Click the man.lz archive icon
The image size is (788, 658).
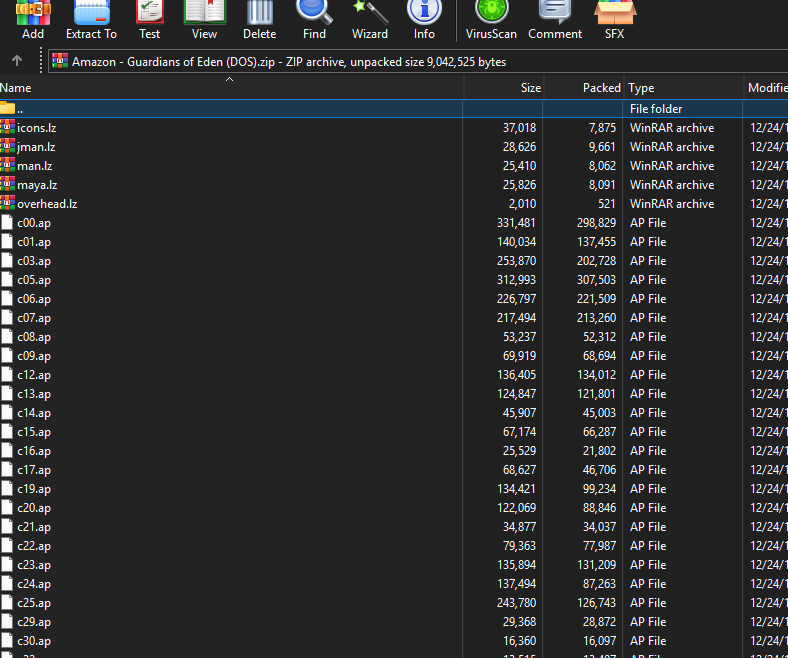8,165
